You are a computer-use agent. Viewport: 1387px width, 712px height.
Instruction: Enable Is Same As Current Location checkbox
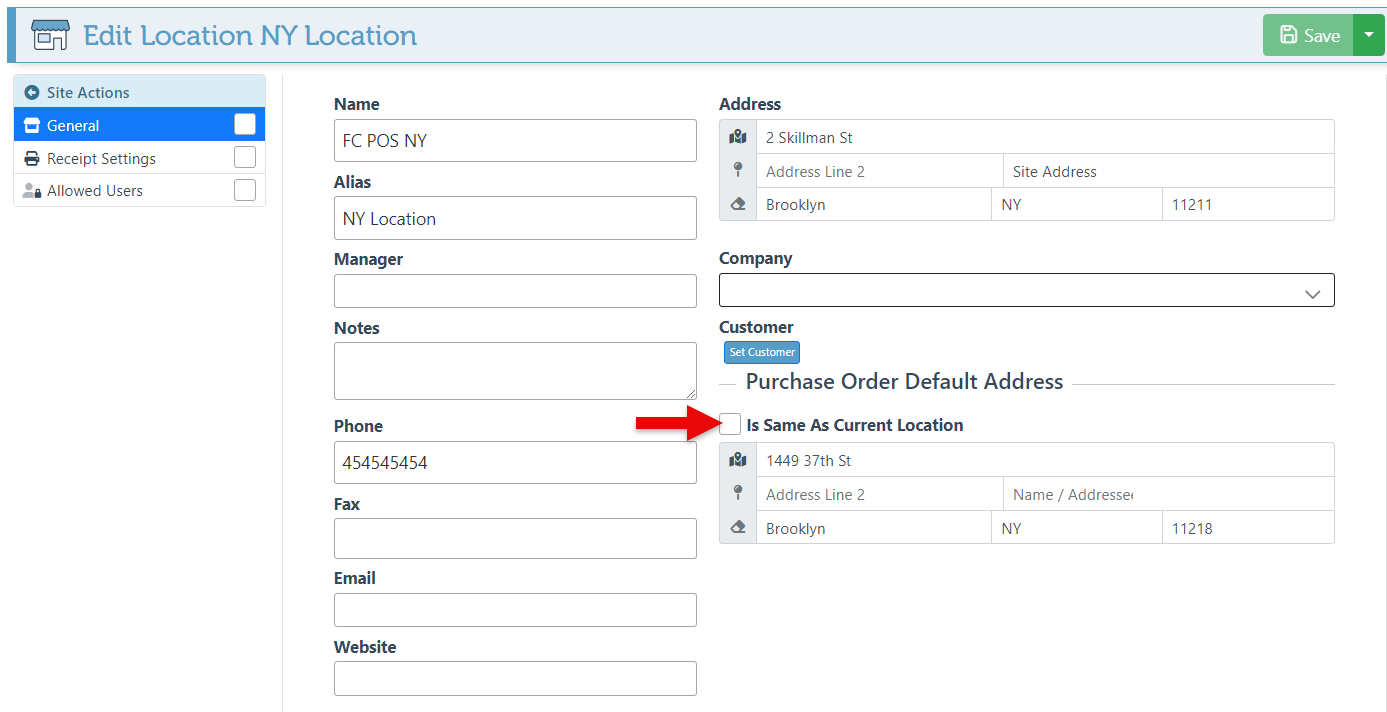731,424
